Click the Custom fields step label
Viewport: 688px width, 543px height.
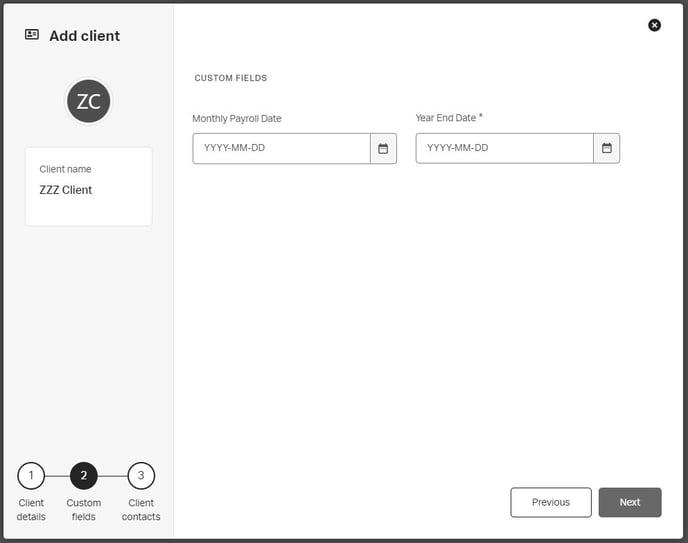84,510
